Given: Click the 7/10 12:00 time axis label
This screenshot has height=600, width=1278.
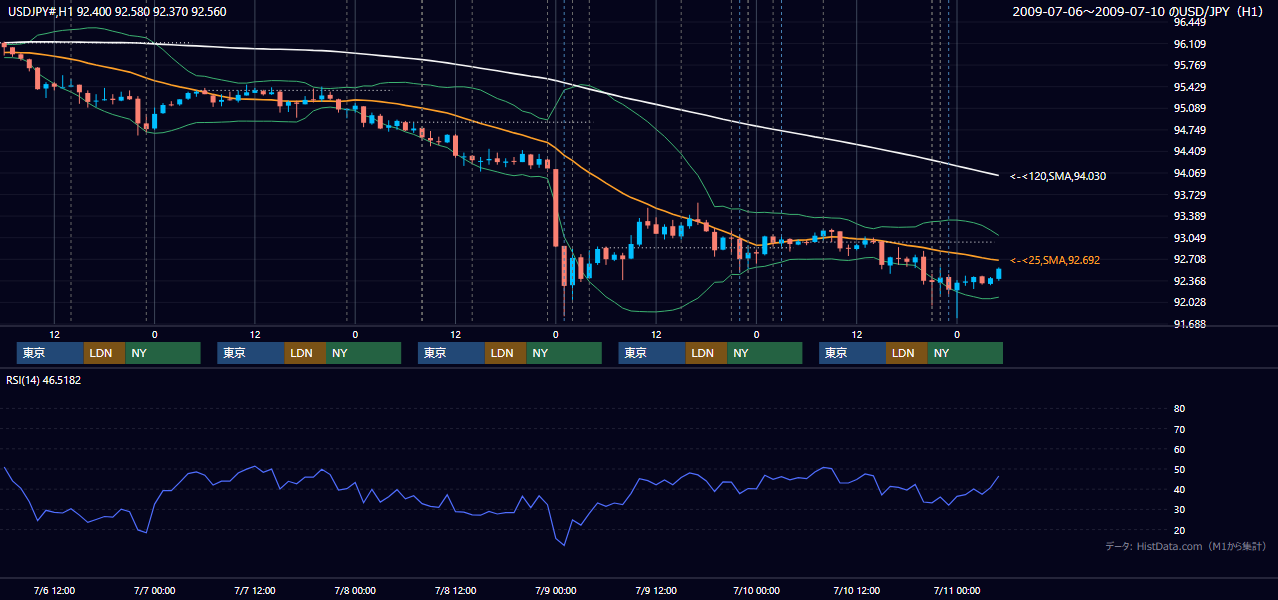Looking at the screenshot, I should [x=856, y=590].
